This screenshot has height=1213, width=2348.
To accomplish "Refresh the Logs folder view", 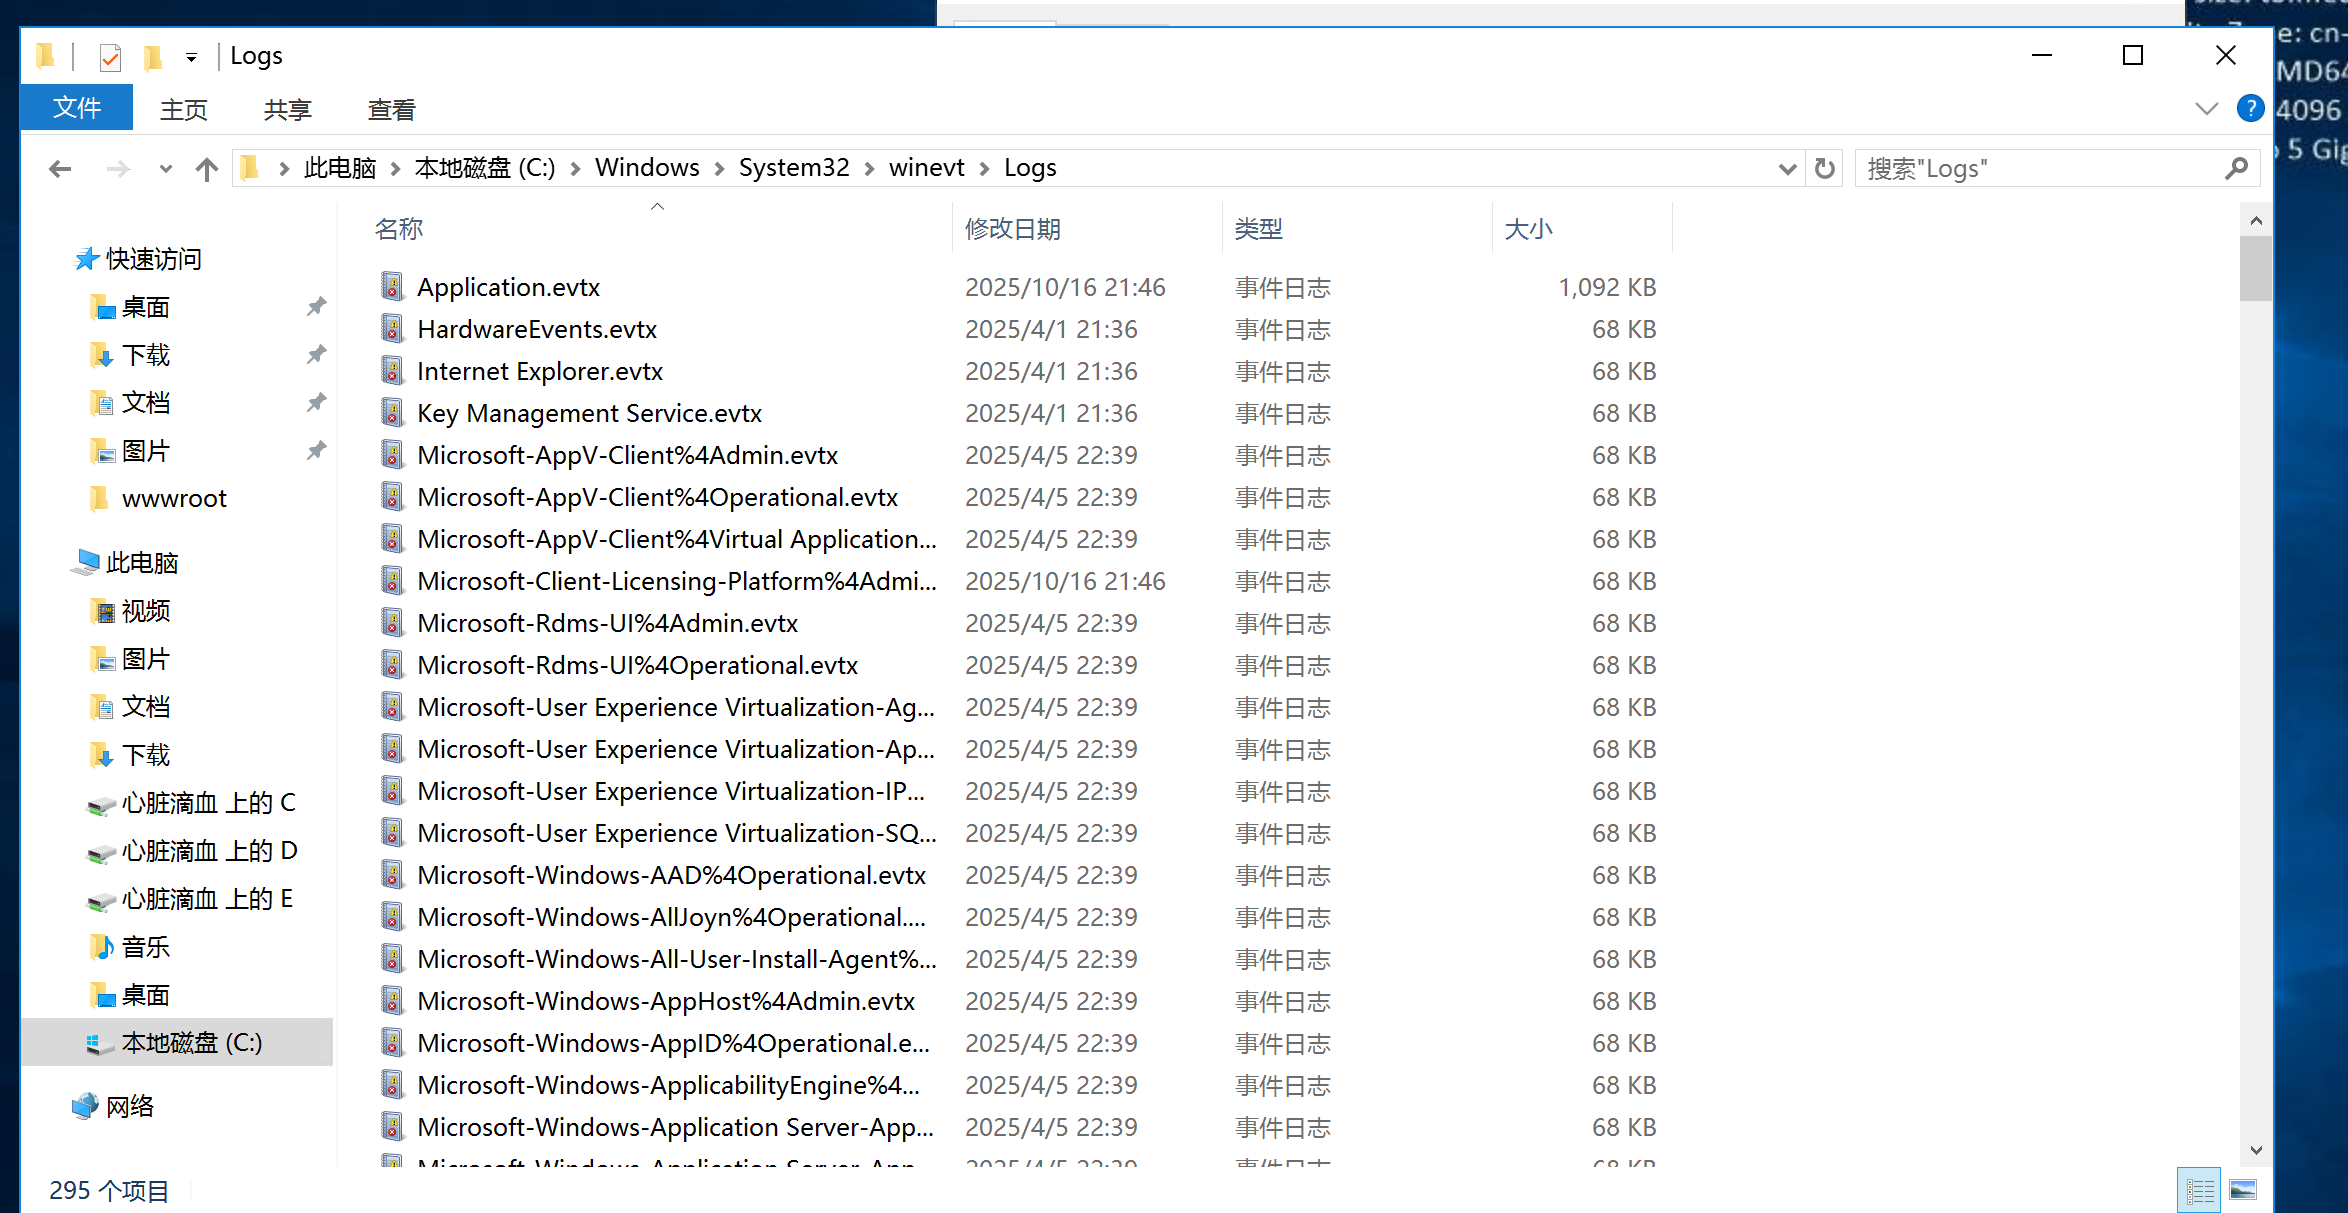I will click(1825, 168).
